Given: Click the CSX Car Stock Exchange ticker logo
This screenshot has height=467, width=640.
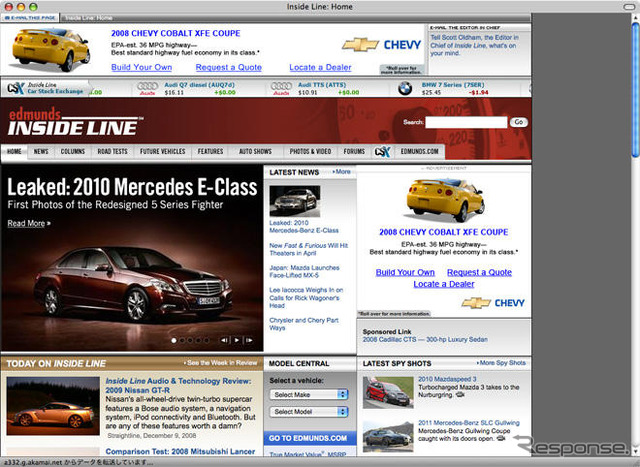Looking at the screenshot, I should tap(46, 88).
